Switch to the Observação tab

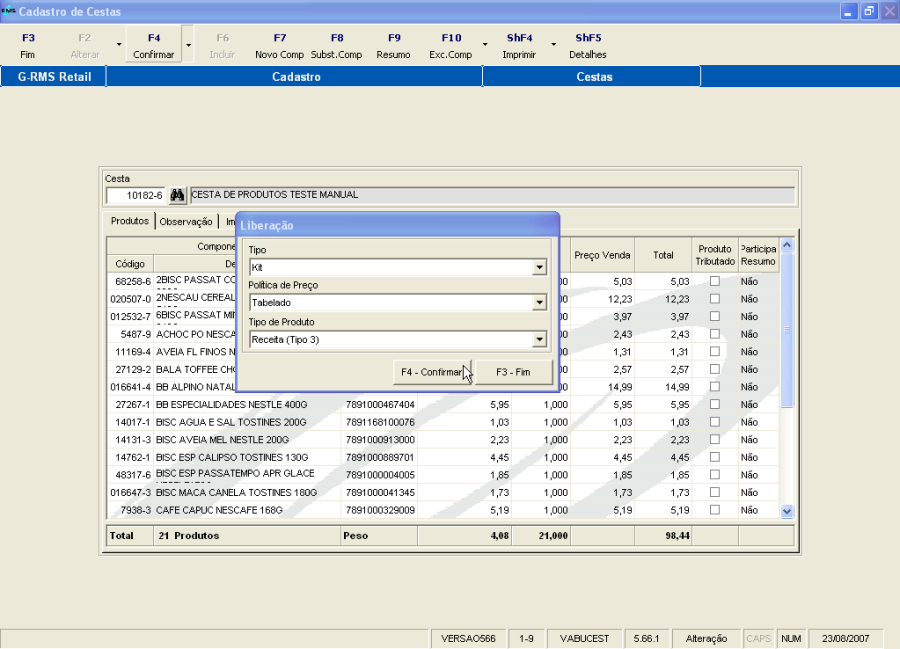click(186, 222)
